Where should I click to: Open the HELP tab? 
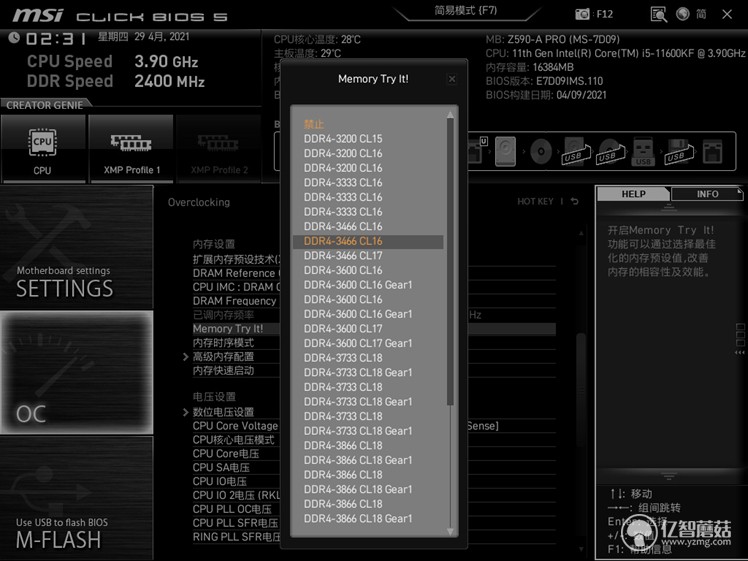pos(634,194)
